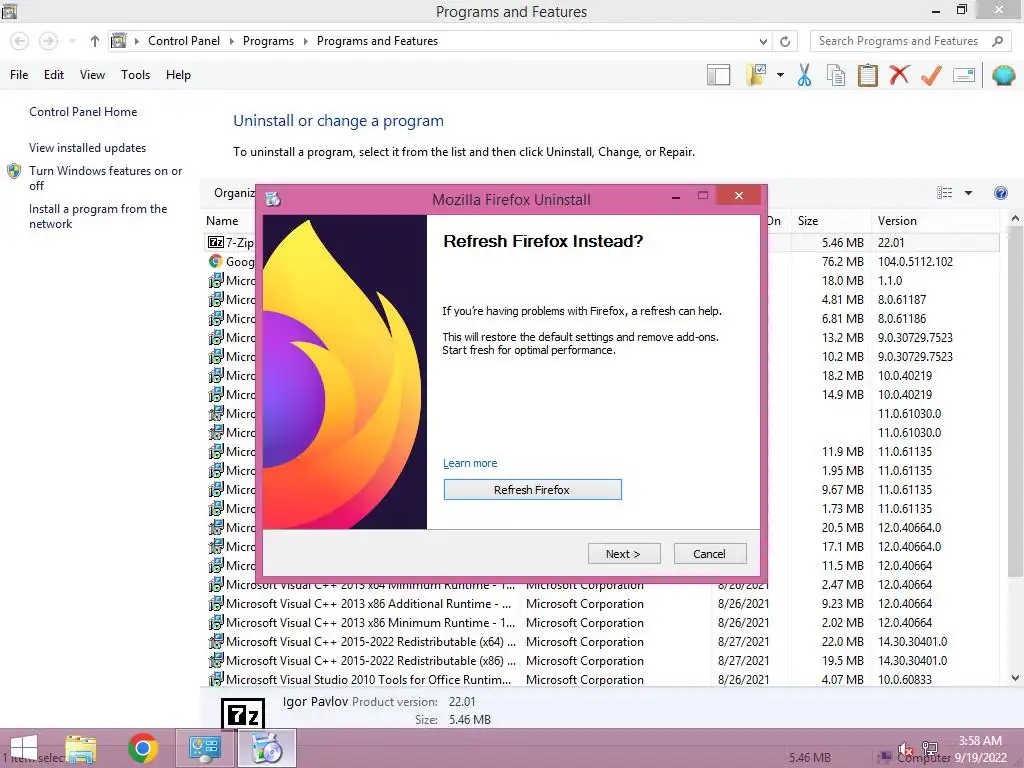1024x768 pixels.
Task: Go back with the Back arrow
Action: coord(20,41)
